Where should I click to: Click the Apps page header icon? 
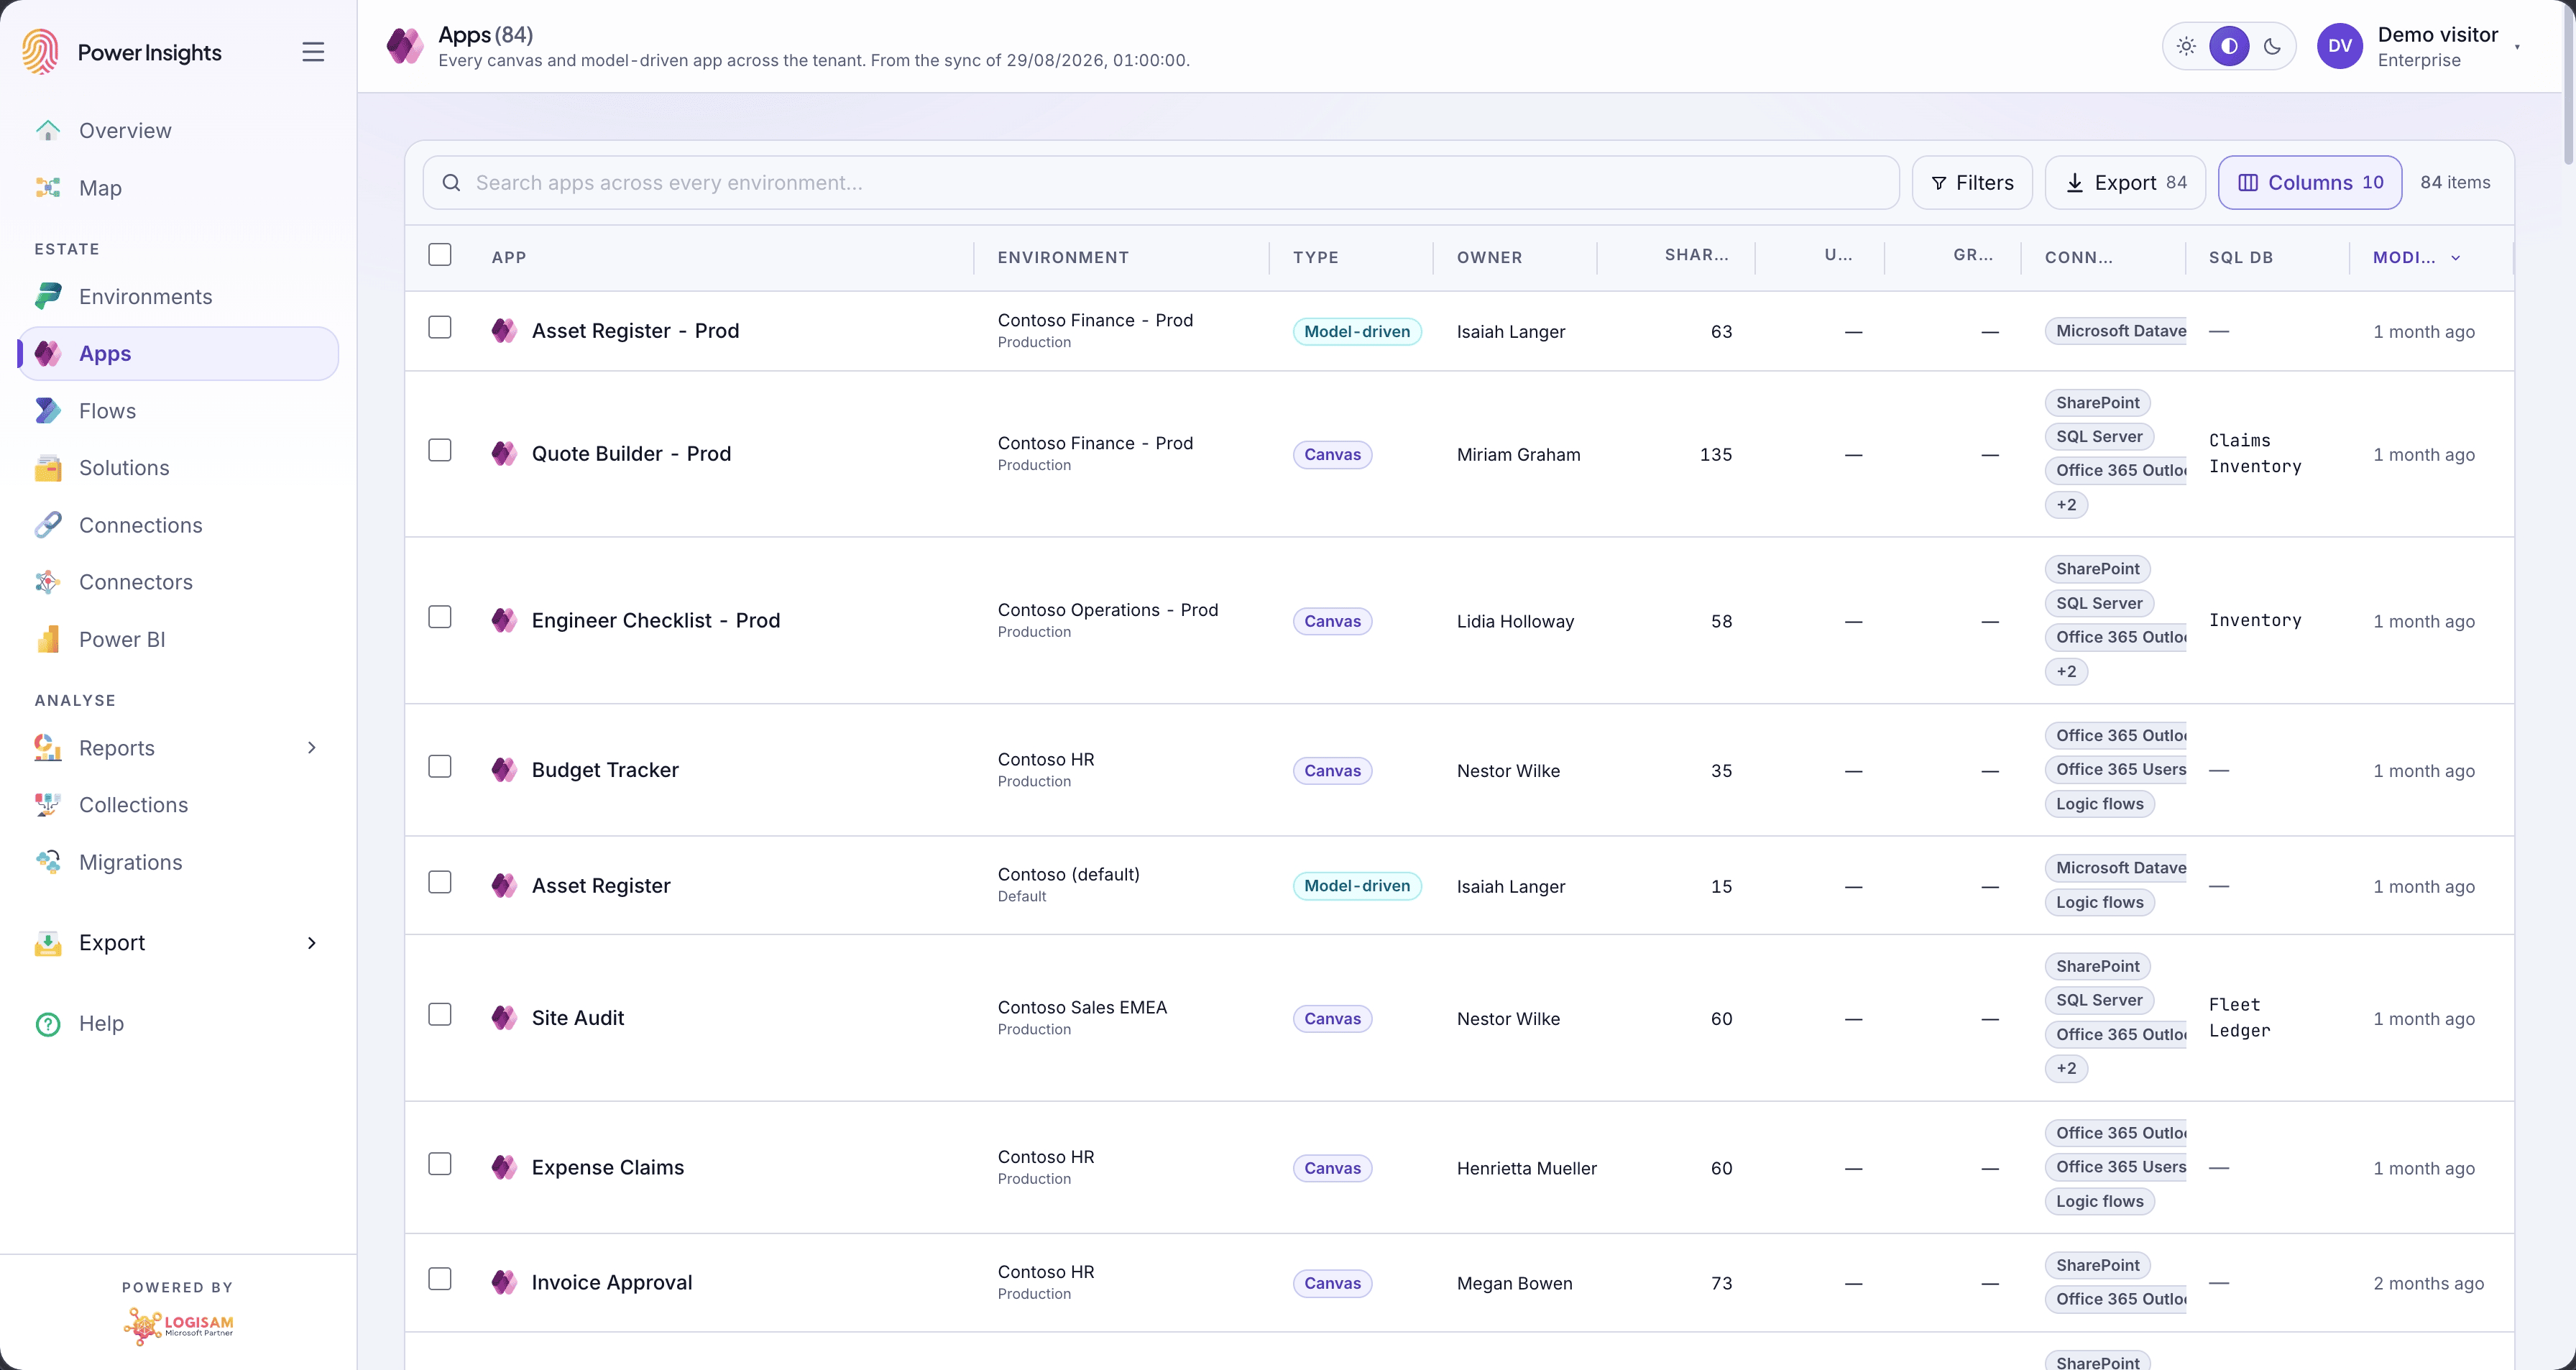tap(405, 46)
